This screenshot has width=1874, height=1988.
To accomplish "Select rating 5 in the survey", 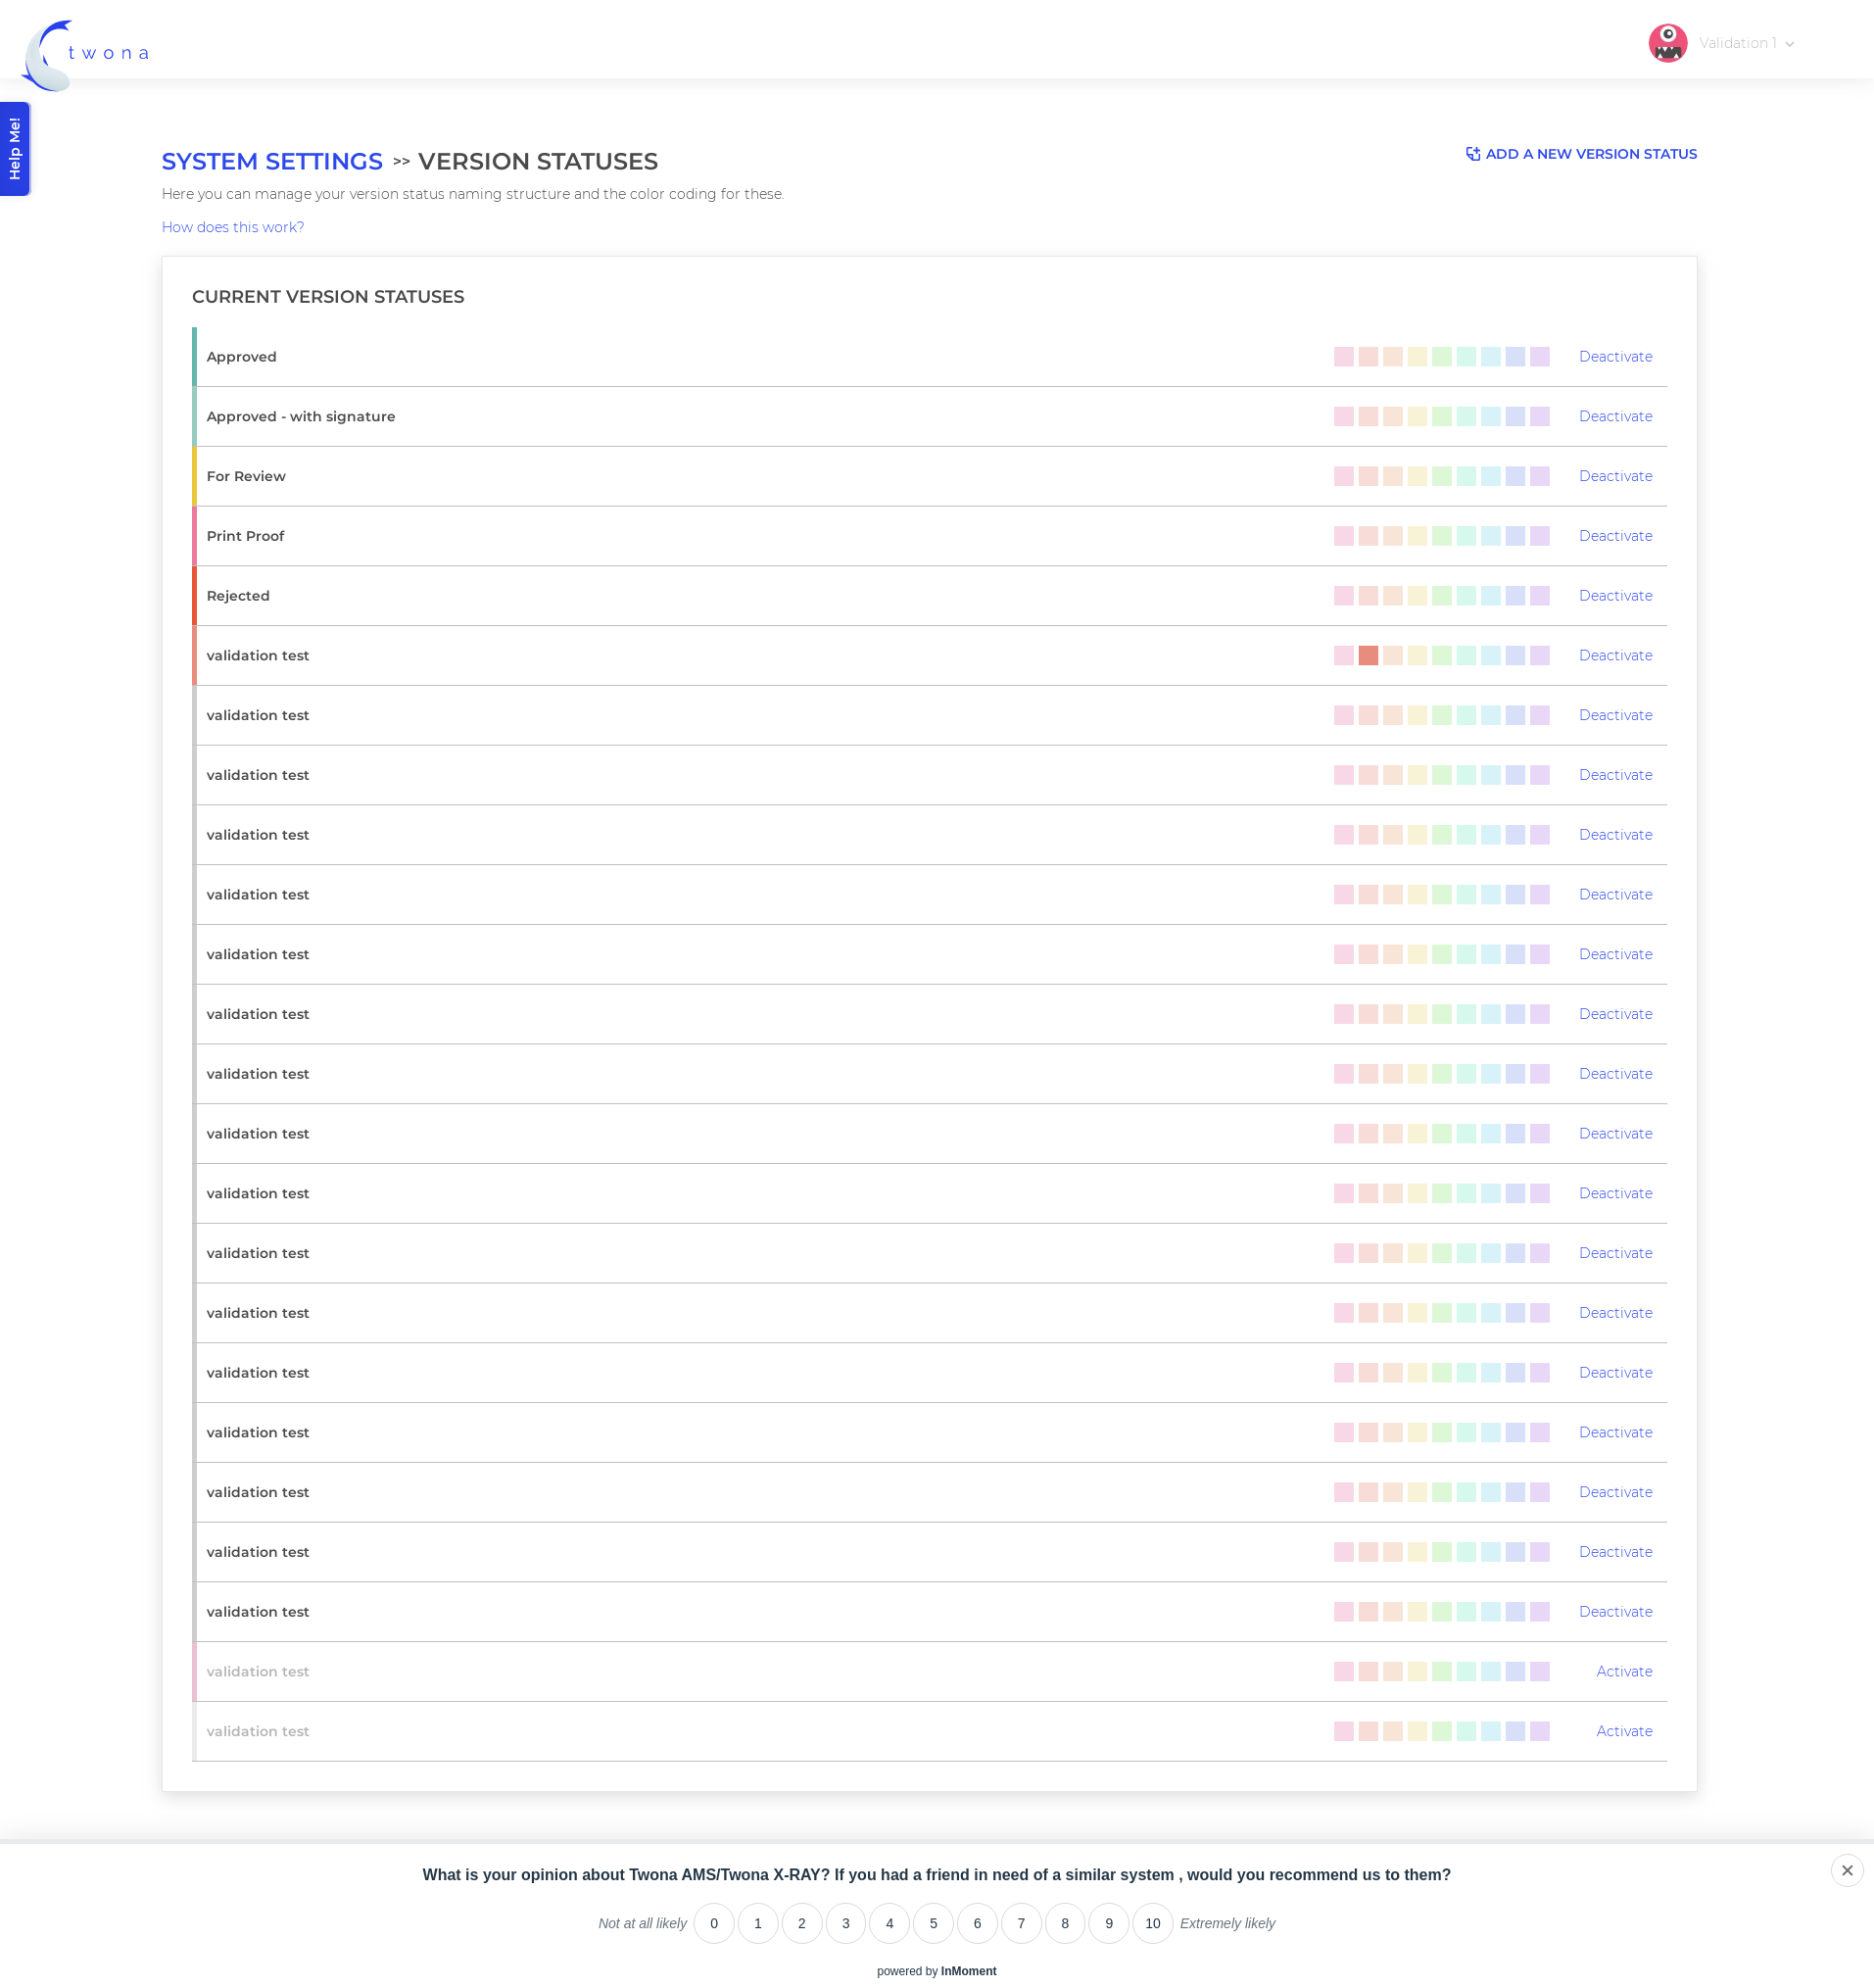I will tap(933, 1923).
